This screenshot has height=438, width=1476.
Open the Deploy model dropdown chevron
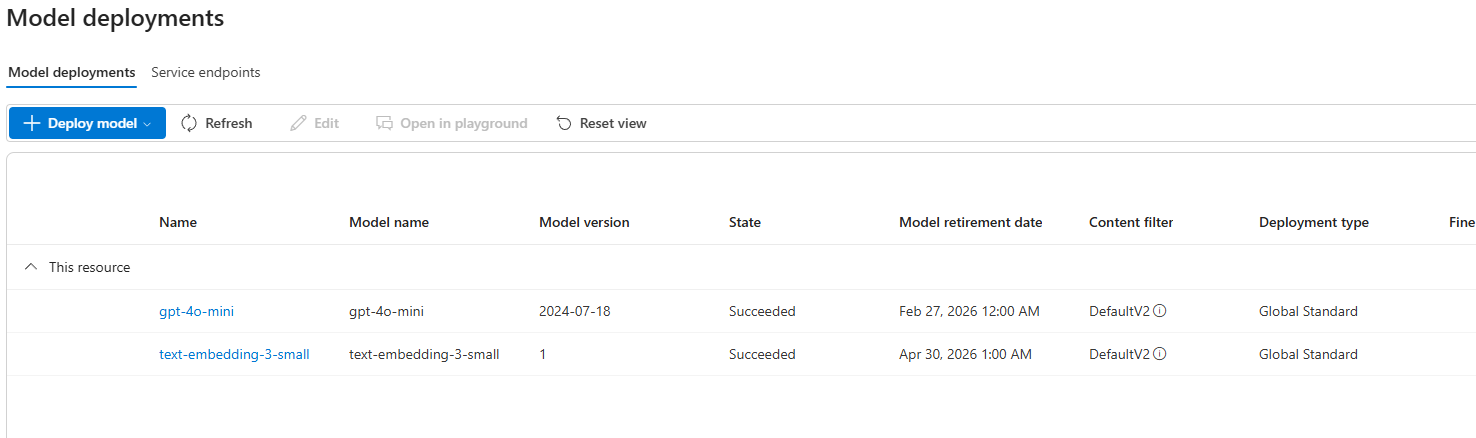tap(147, 124)
